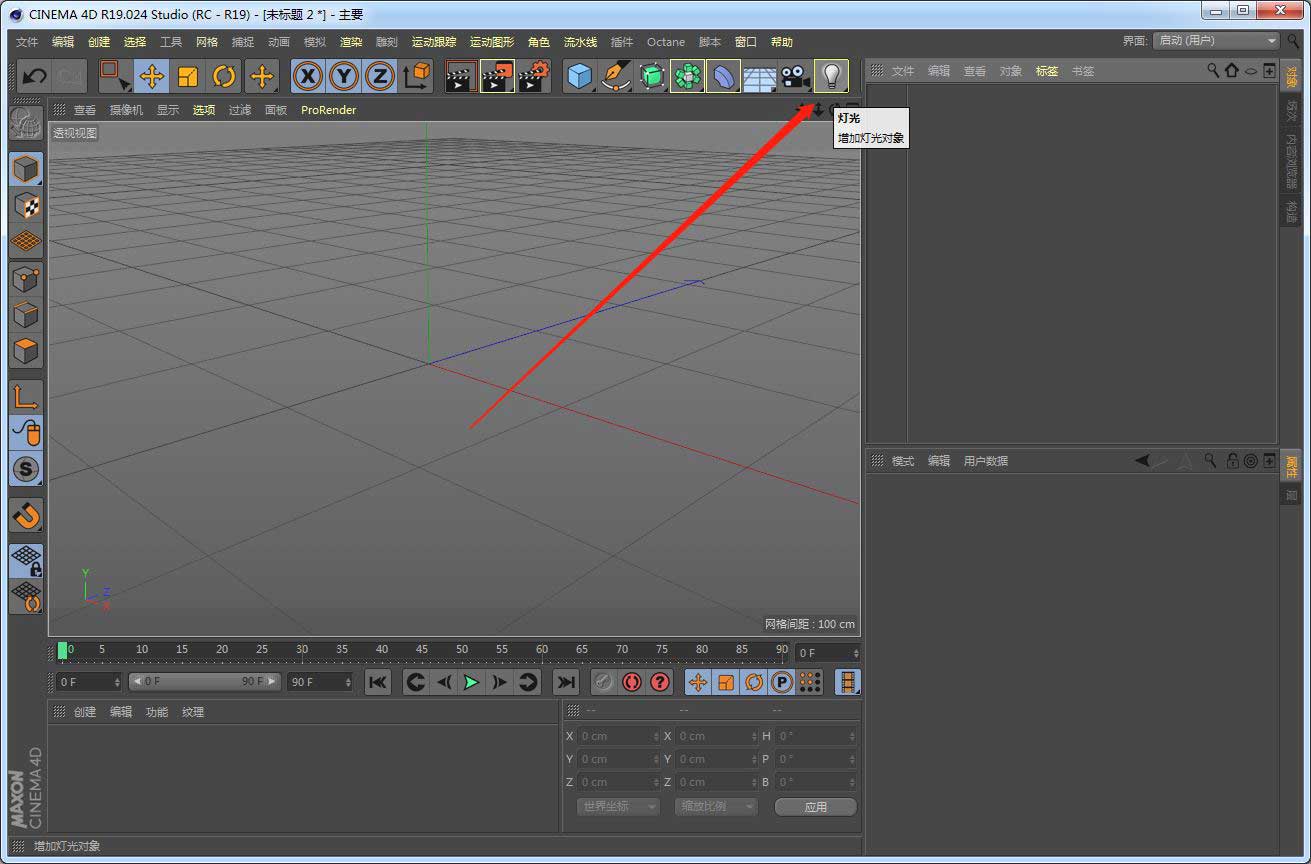Render the current active view
Image resolution: width=1311 pixels, height=864 pixels.
point(461,76)
